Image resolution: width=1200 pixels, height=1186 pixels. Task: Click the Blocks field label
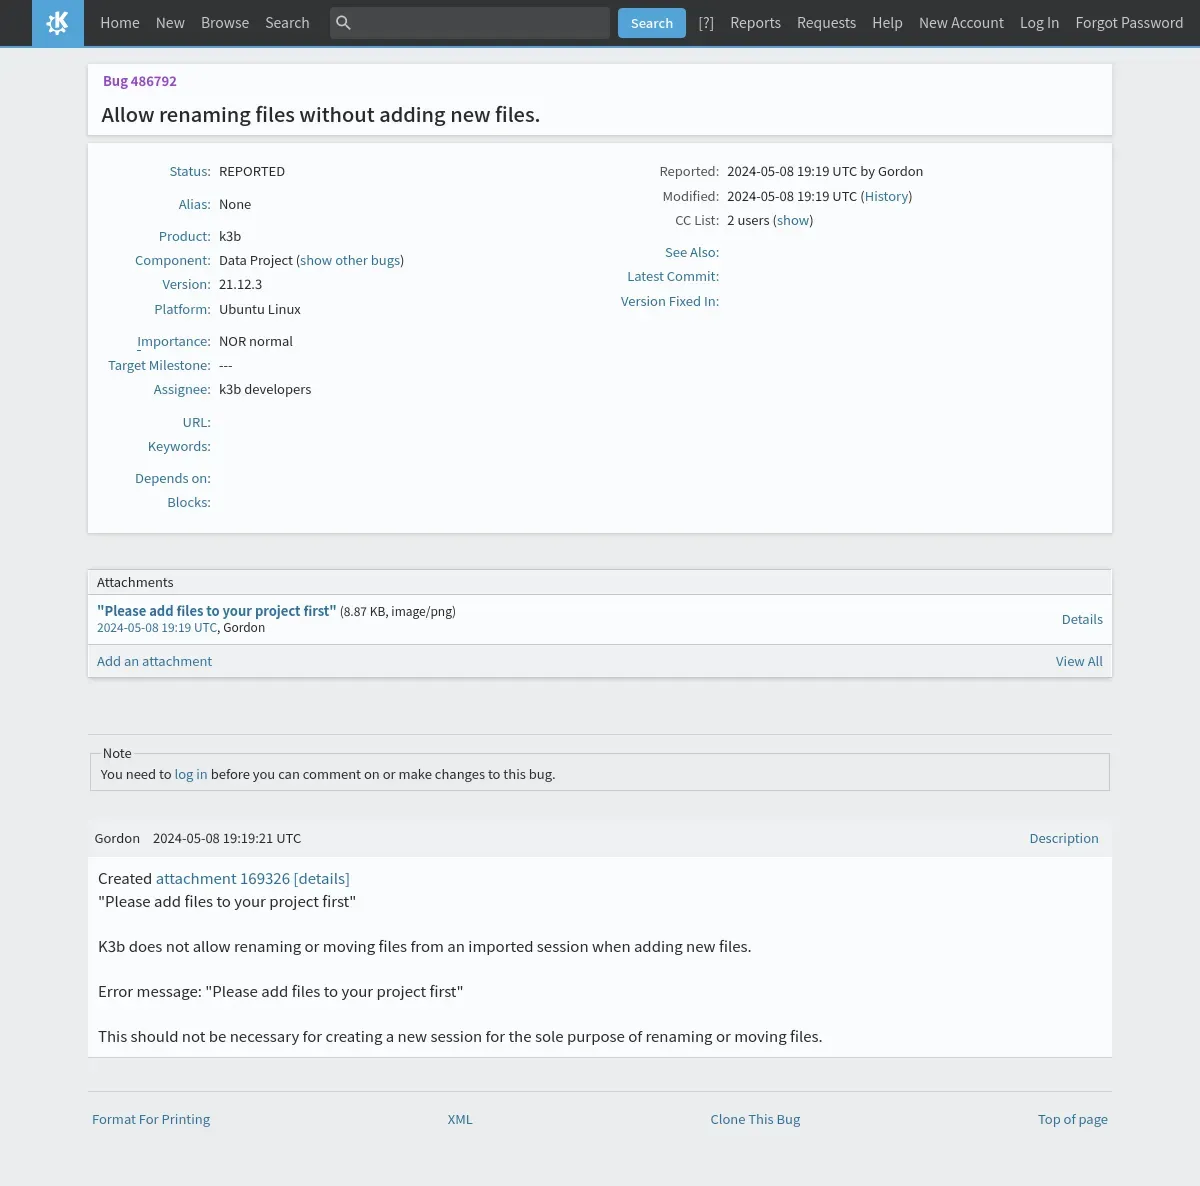pos(189,502)
